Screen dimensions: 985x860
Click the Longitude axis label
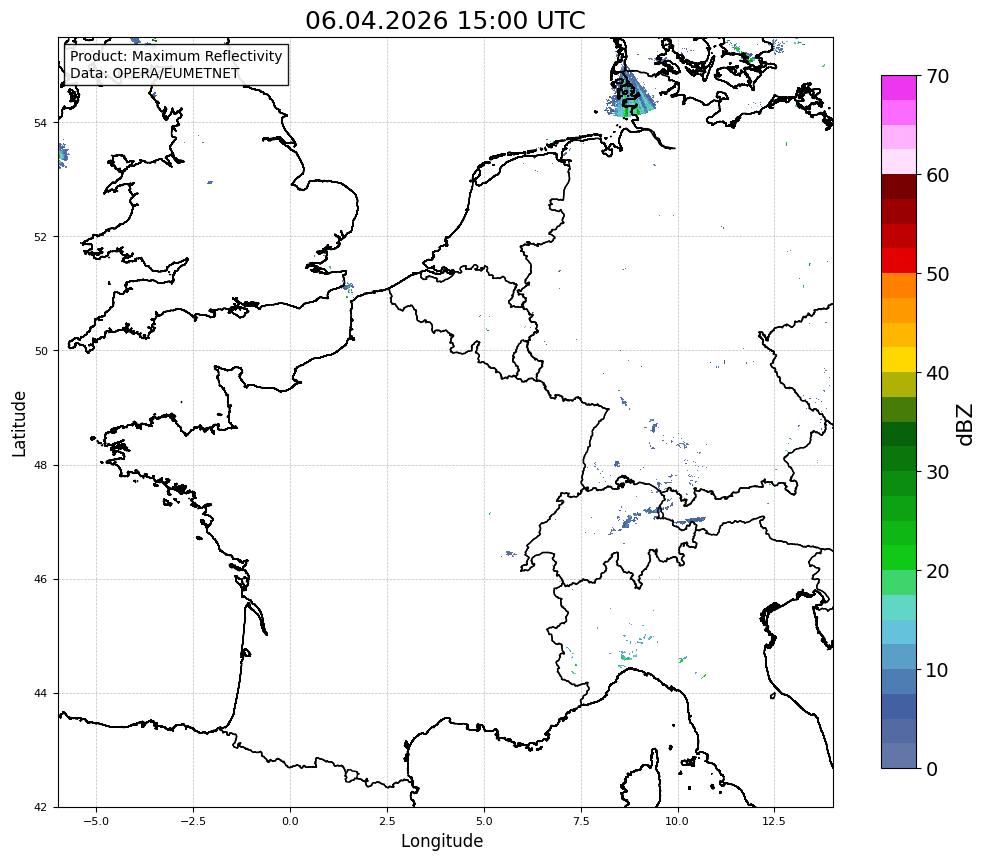442,841
